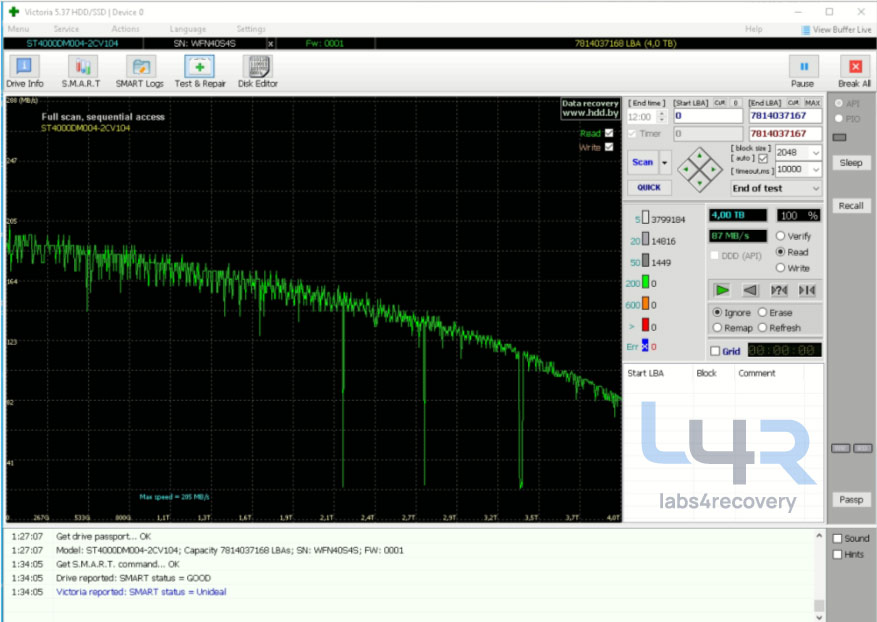Select the Ignore error action
Viewport: 877px width, 622px height.
point(717,313)
